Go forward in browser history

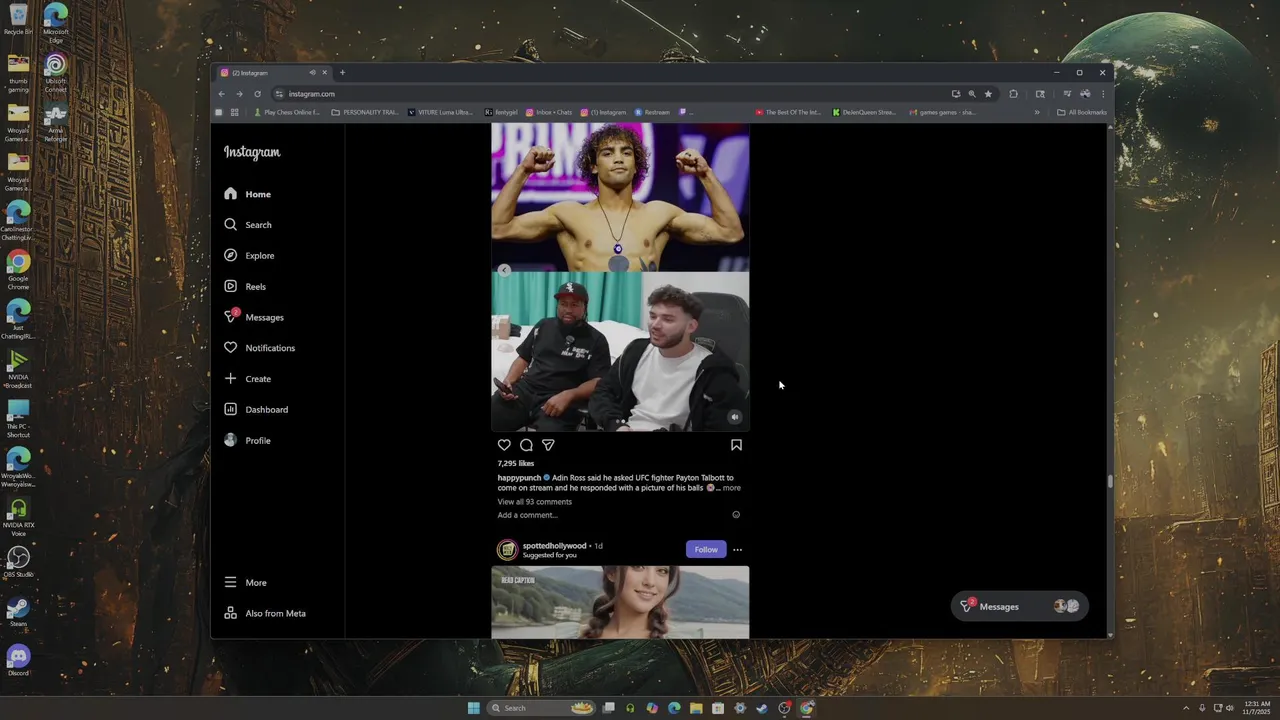[x=239, y=94]
